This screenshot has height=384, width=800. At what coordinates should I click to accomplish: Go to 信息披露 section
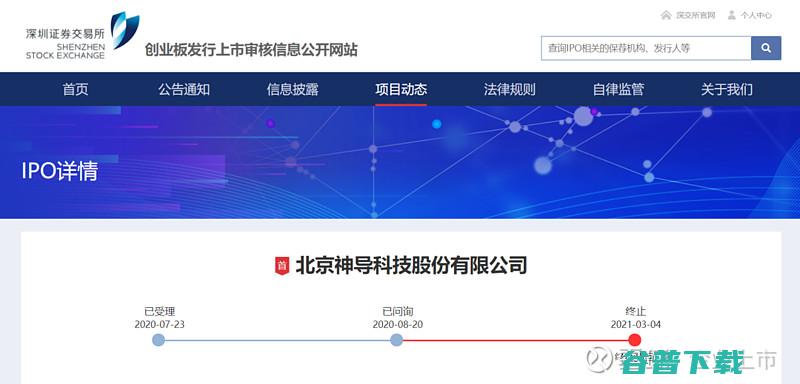point(292,89)
